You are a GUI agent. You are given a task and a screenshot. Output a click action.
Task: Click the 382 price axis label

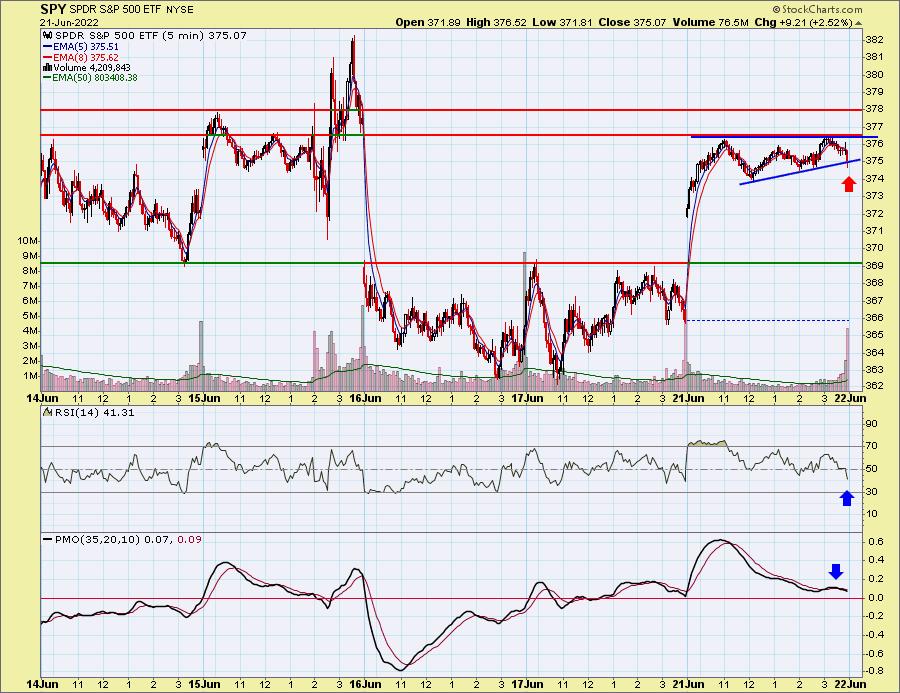(x=875, y=40)
